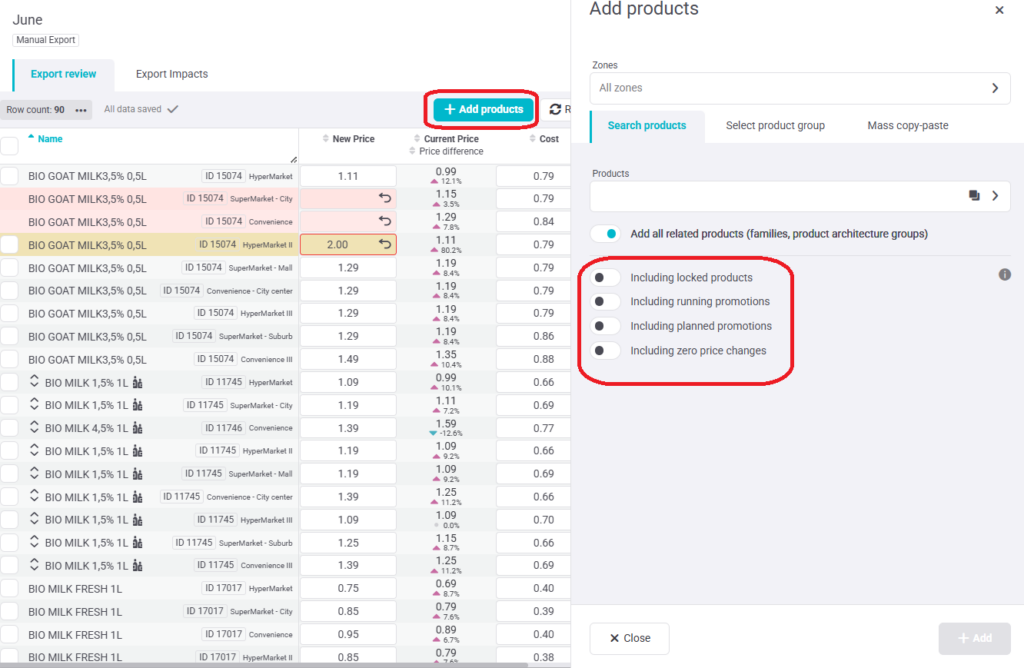The width and height of the screenshot is (1024, 668).
Task: Expand BIO MILK 1,5% 1L SuperMarket - City family
Action: (34, 405)
